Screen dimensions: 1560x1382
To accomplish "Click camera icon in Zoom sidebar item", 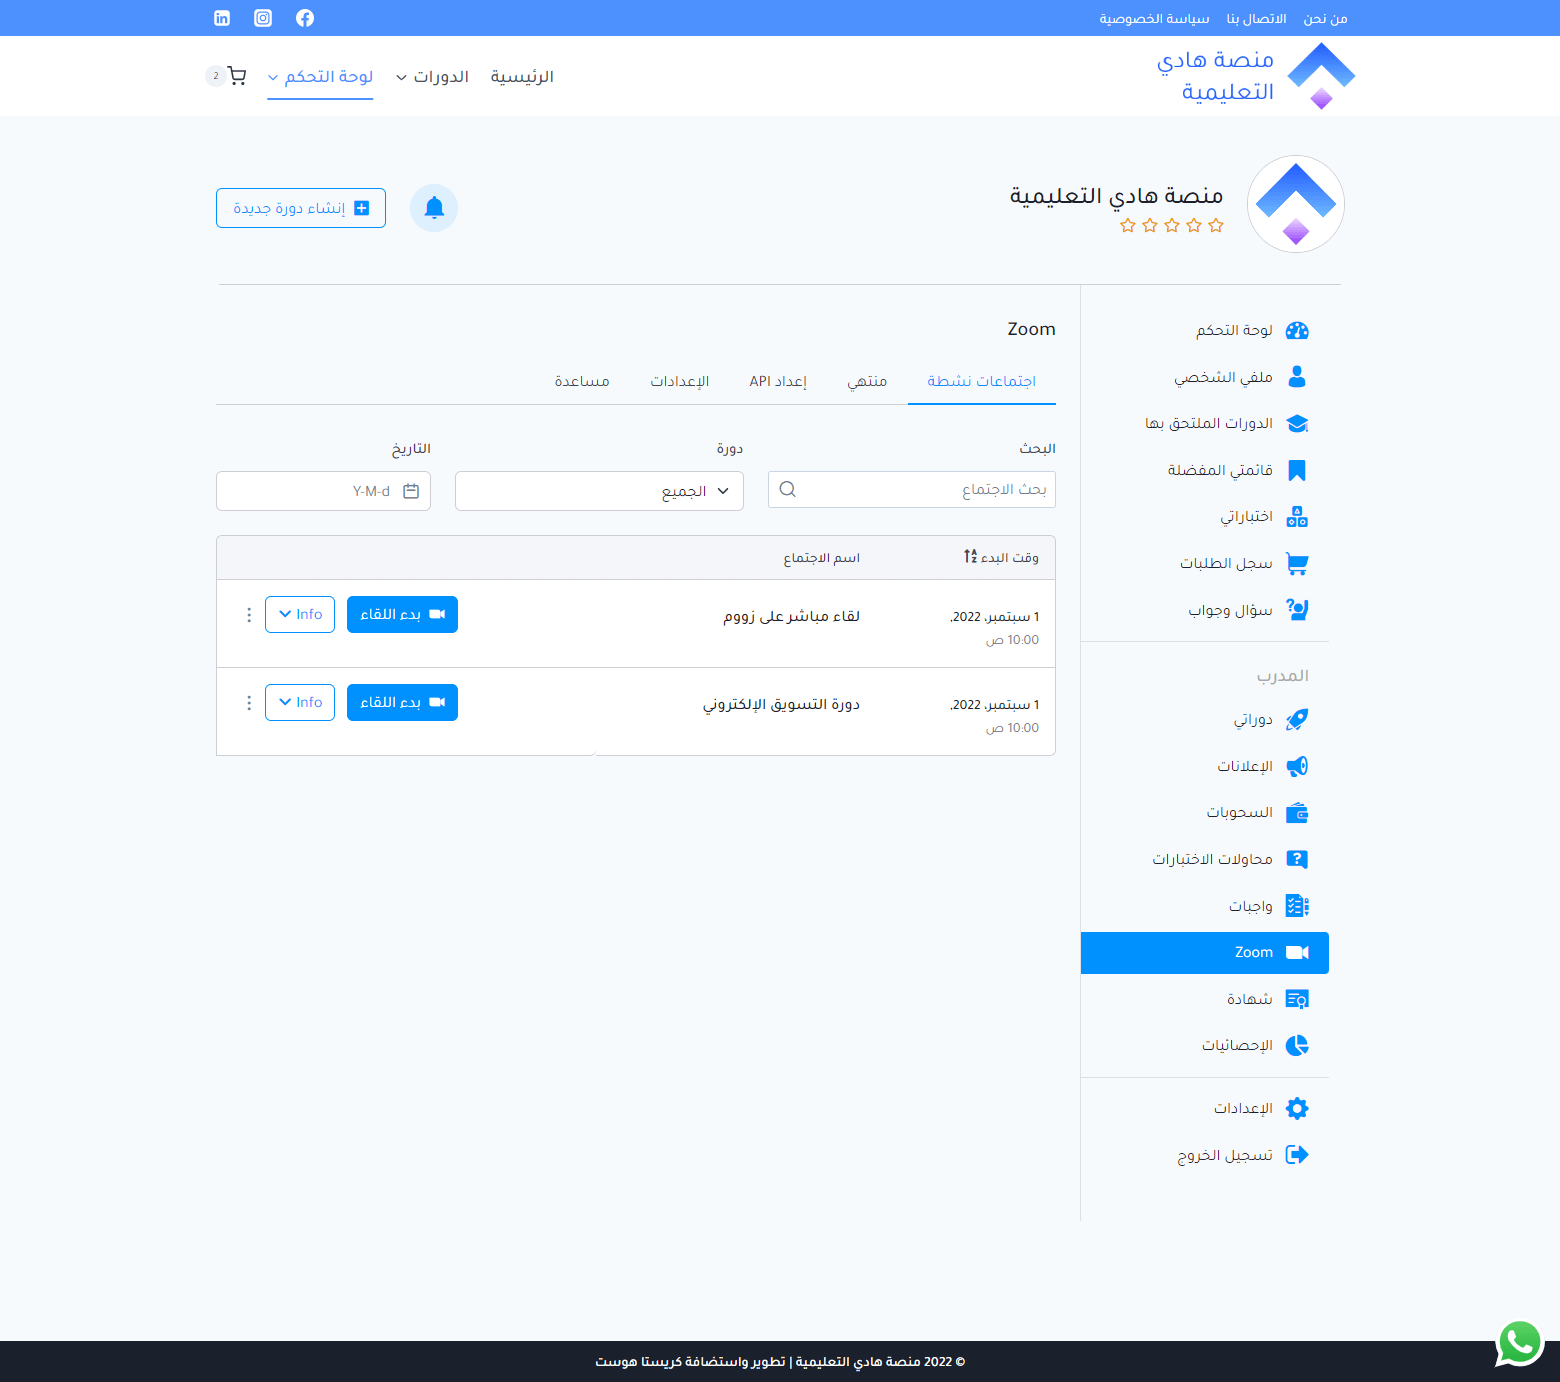I will coord(1297,953).
